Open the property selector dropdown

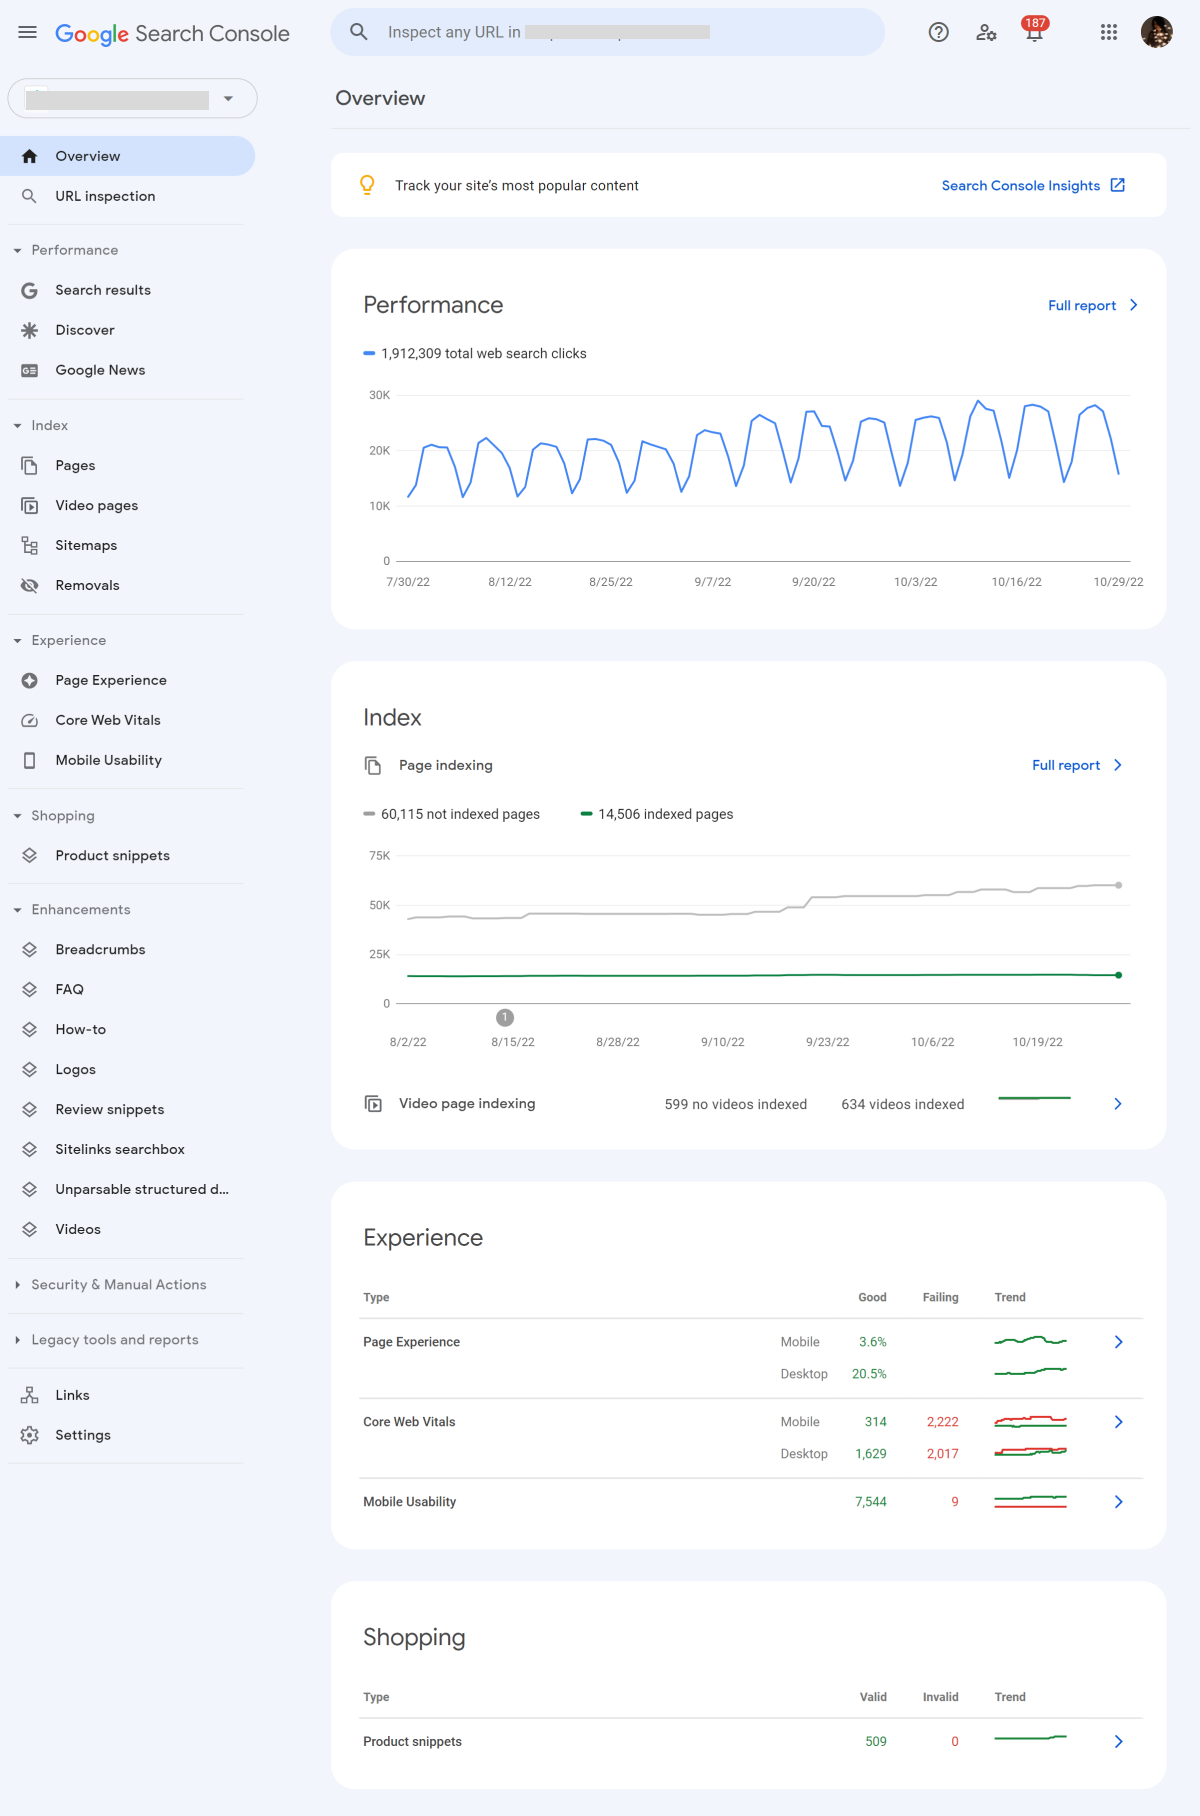pyautogui.click(x=132, y=99)
